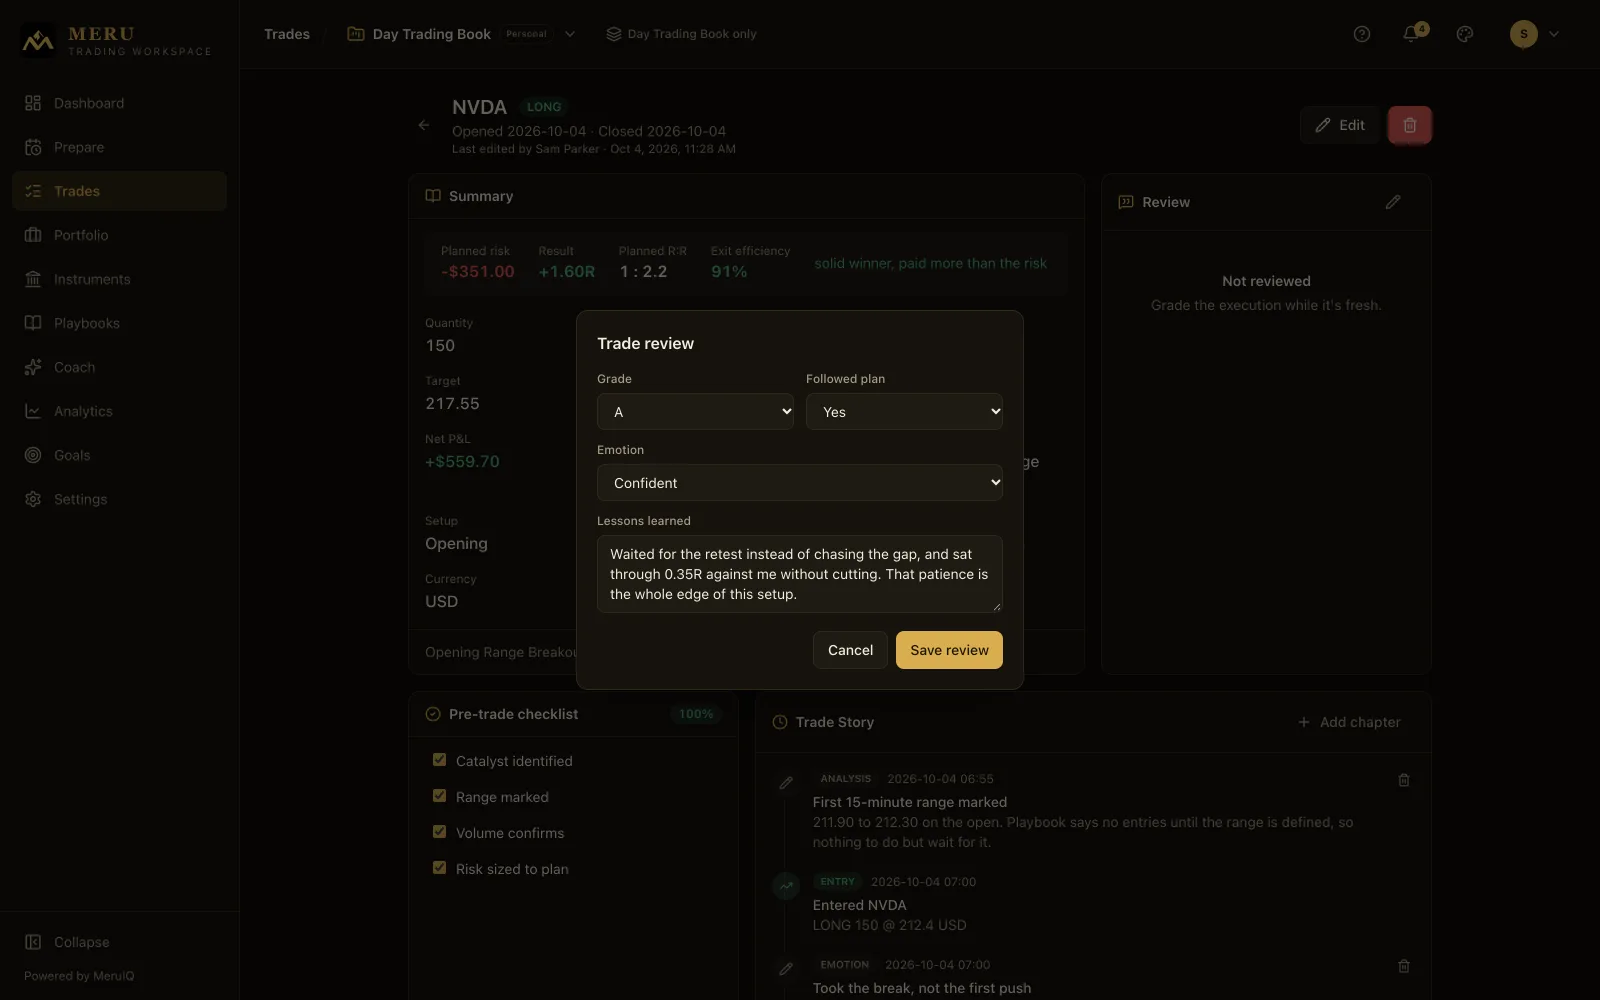The width and height of the screenshot is (1600, 1000).
Task: Click Save review button
Action: (949, 650)
